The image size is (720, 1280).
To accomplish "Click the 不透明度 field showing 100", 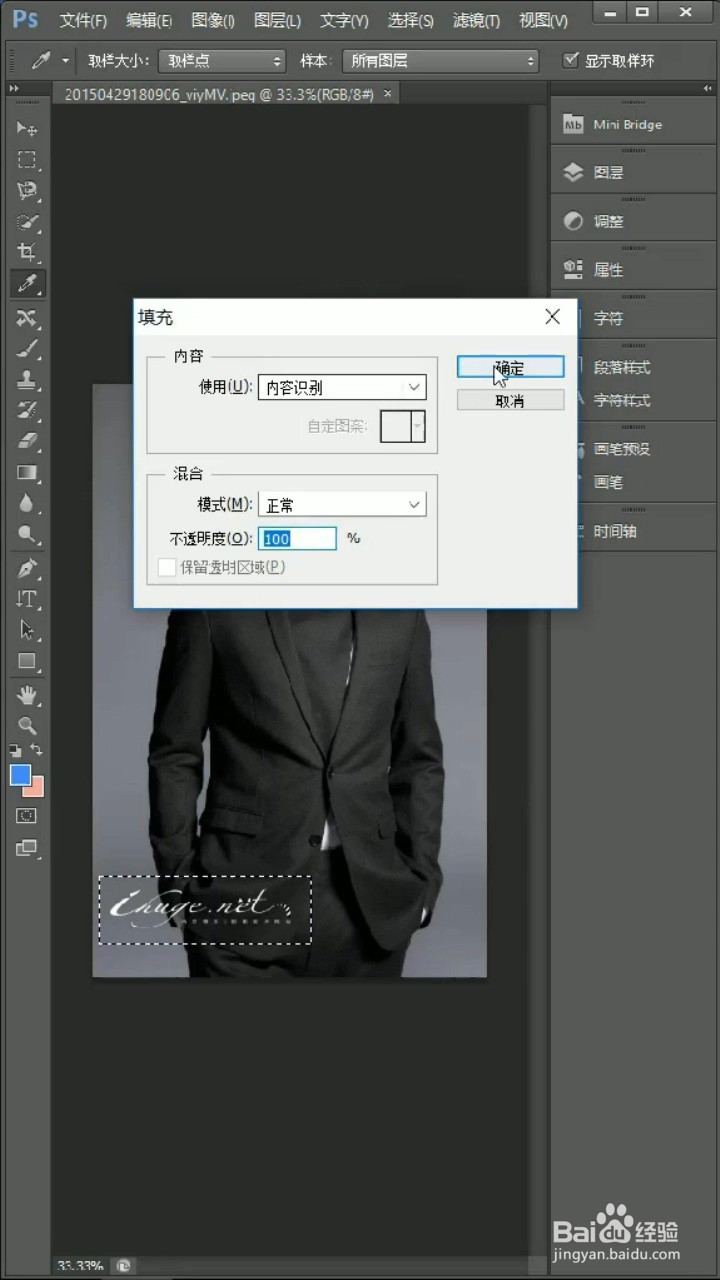I will point(298,538).
